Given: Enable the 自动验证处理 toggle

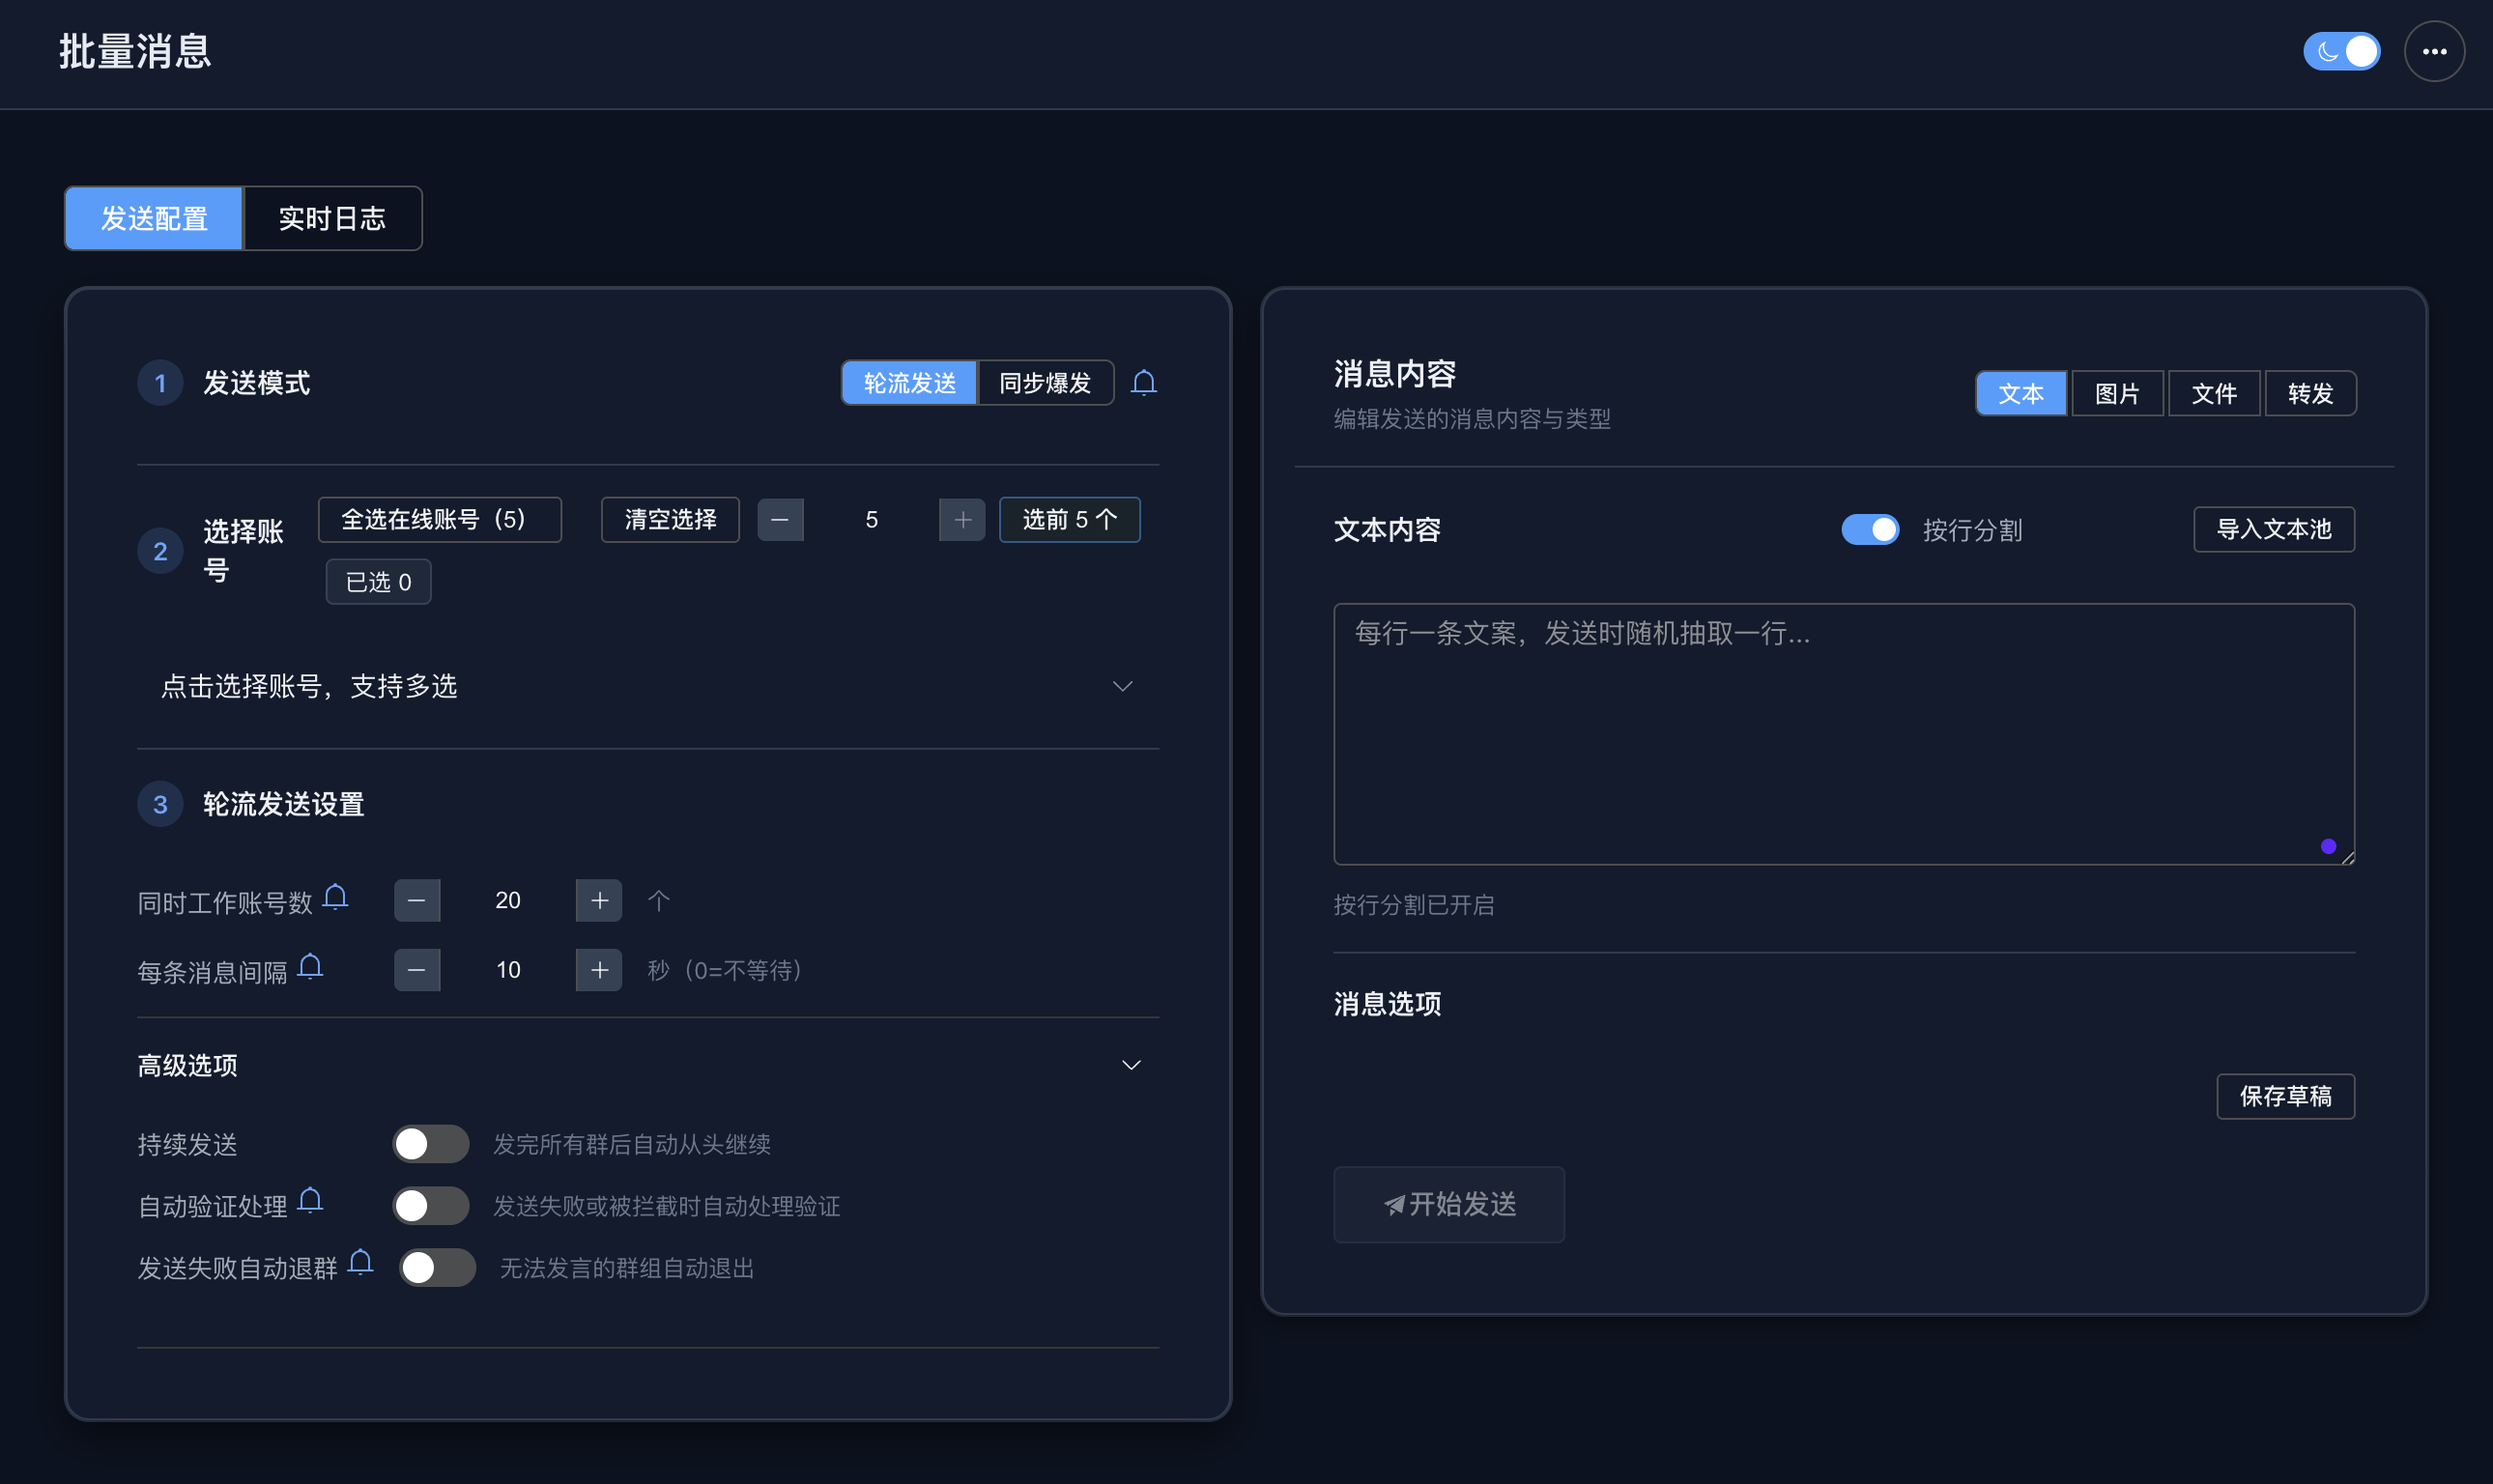Looking at the screenshot, I should point(431,1205).
